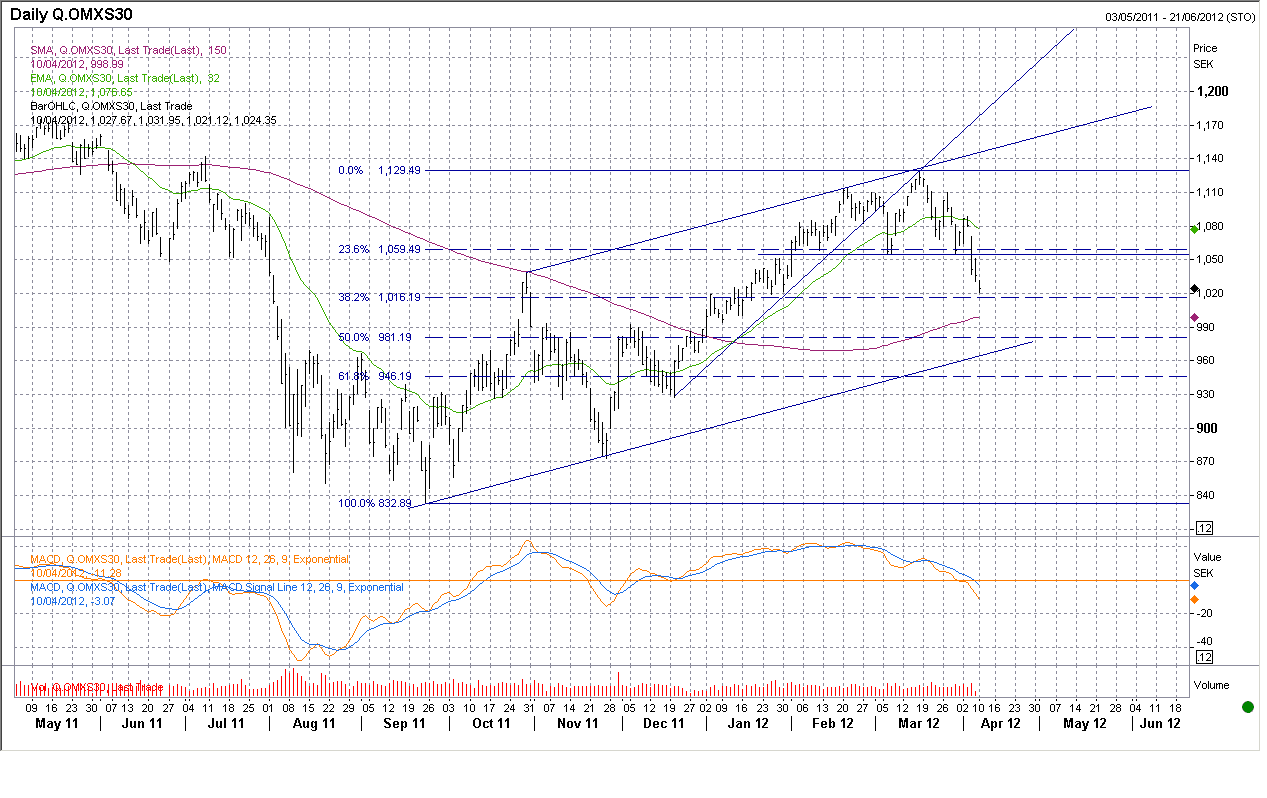Click the 1,200 price axis label
1267x798 pixels.
click(1212, 91)
